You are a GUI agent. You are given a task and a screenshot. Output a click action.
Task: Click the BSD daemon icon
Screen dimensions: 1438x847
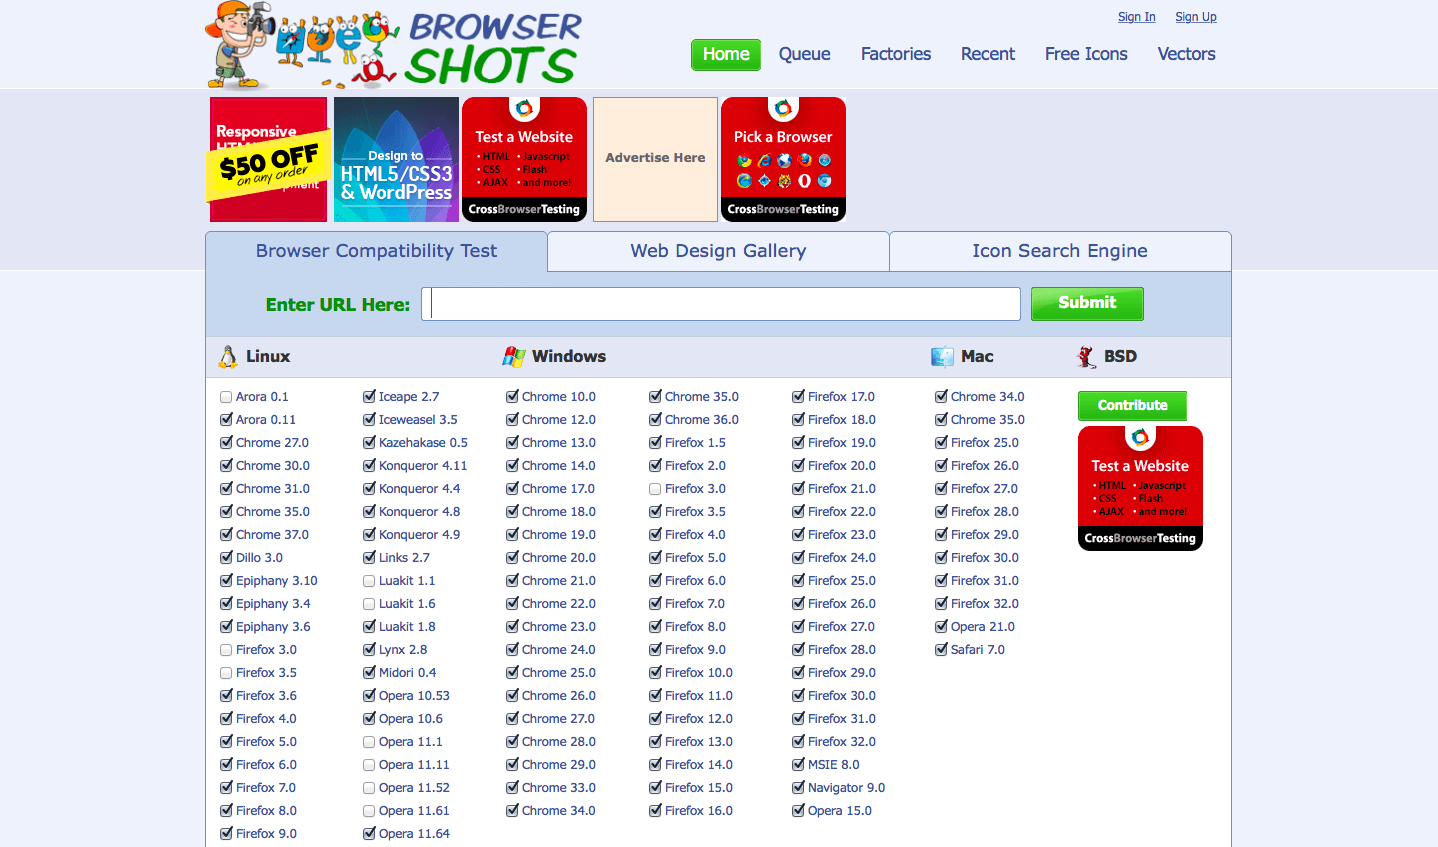pyautogui.click(x=1086, y=357)
